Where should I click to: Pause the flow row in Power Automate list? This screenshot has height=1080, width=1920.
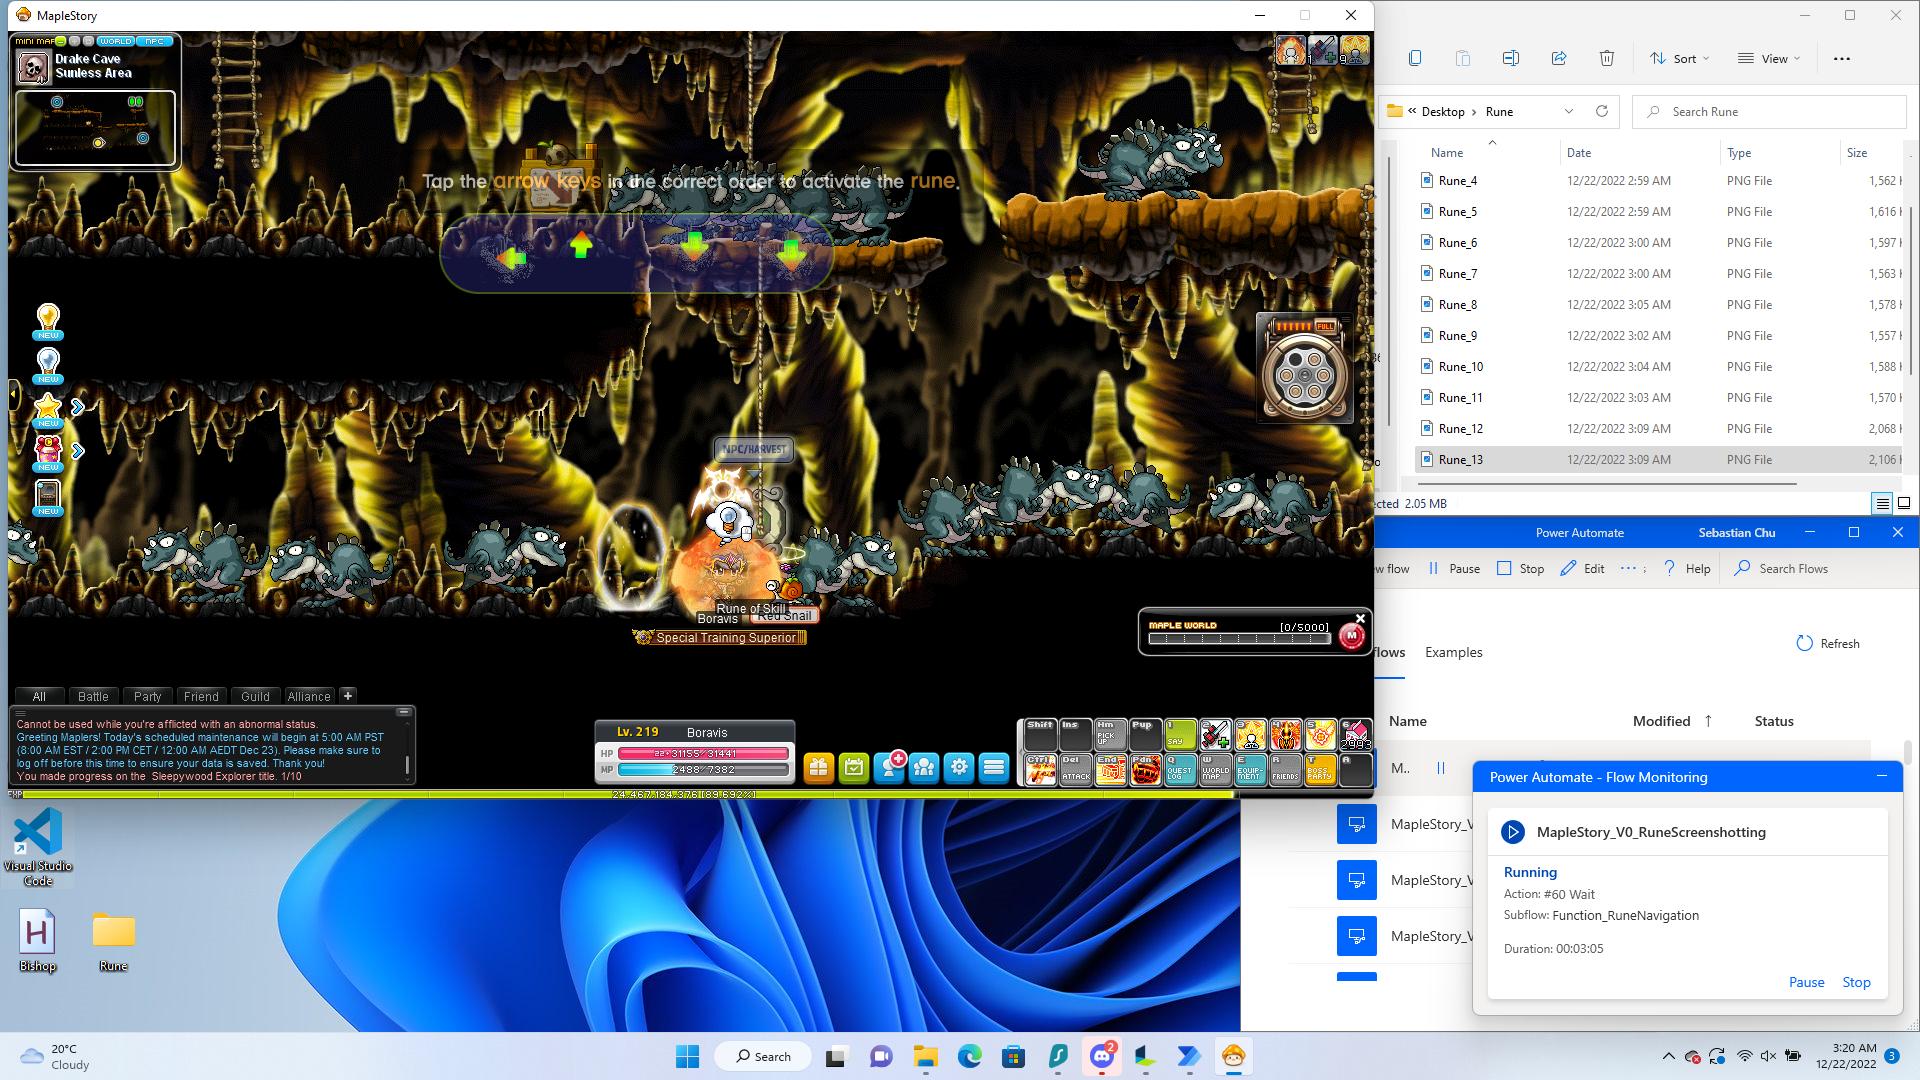[1441, 768]
